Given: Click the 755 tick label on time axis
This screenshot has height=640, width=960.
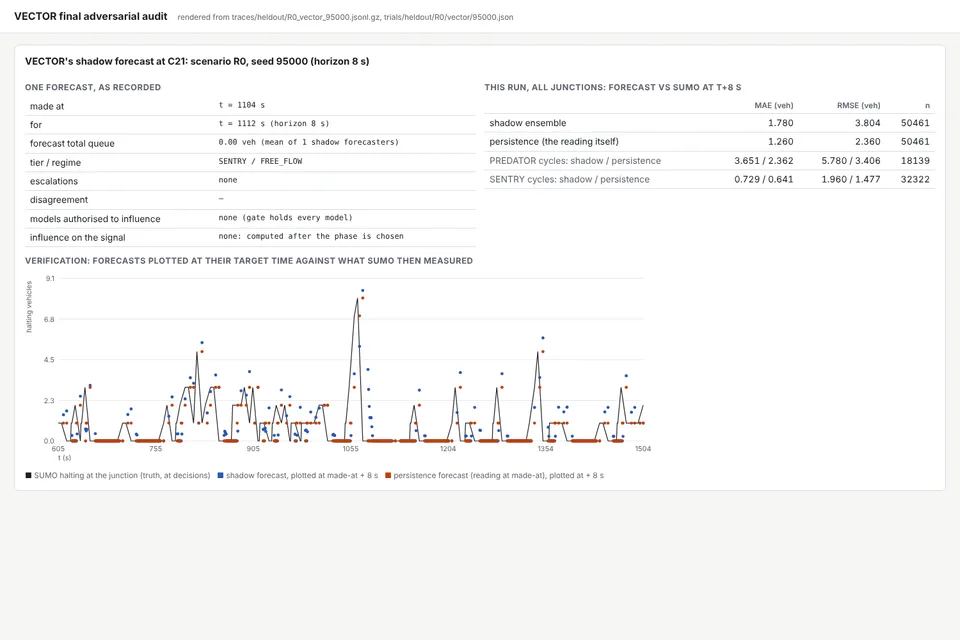Looking at the screenshot, I should (156, 449).
